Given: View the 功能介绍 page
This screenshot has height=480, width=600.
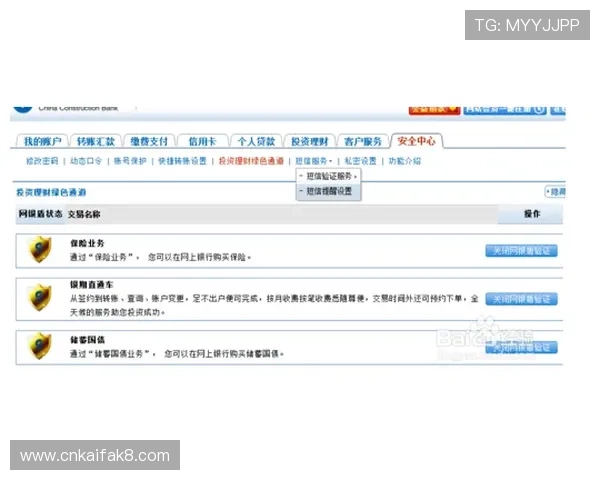Looking at the screenshot, I should 404,161.
